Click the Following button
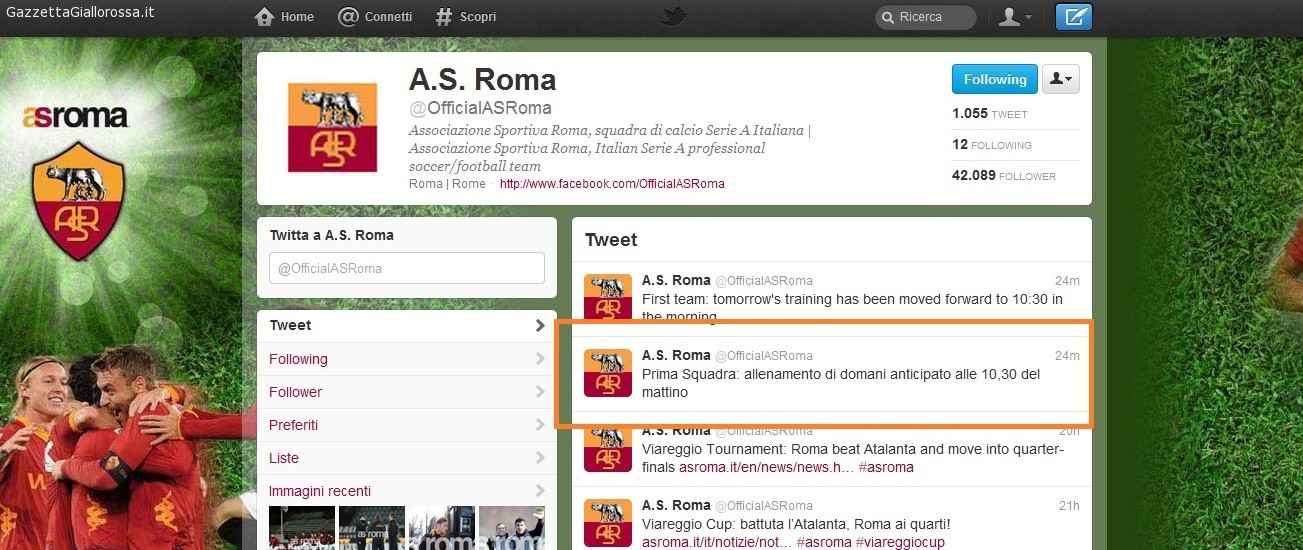Screen dimensions: 1303x550 pyautogui.click(x=995, y=79)
